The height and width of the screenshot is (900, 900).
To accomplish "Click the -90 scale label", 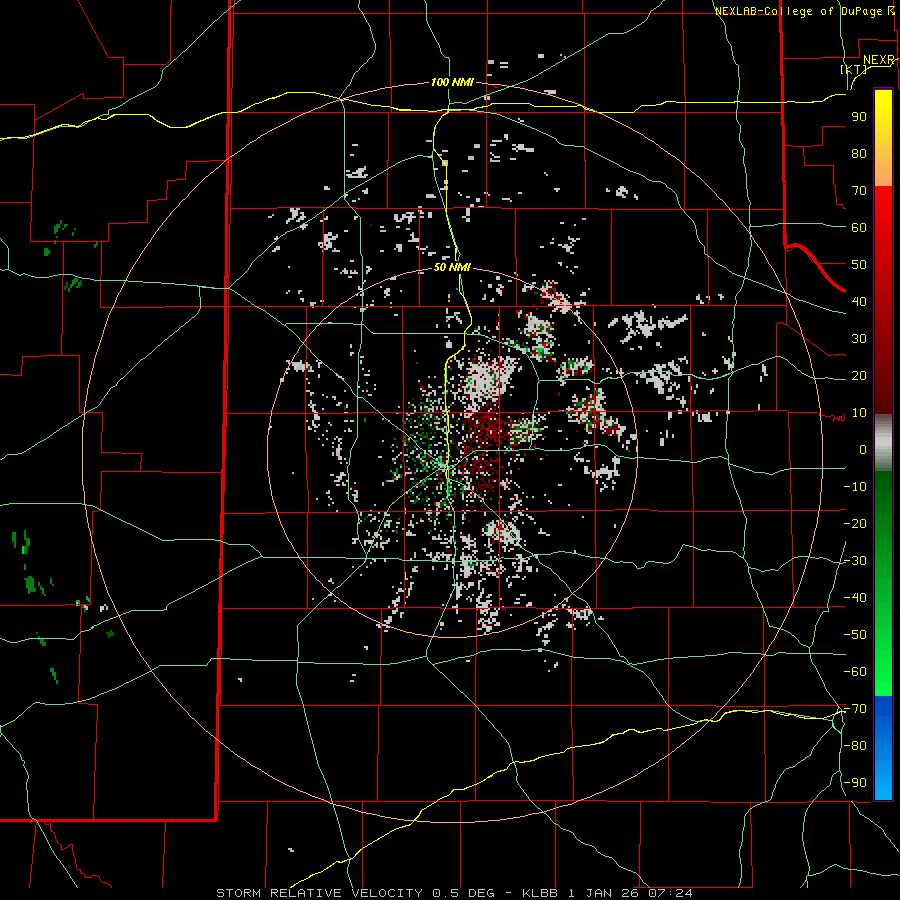I will click(855, 783).
